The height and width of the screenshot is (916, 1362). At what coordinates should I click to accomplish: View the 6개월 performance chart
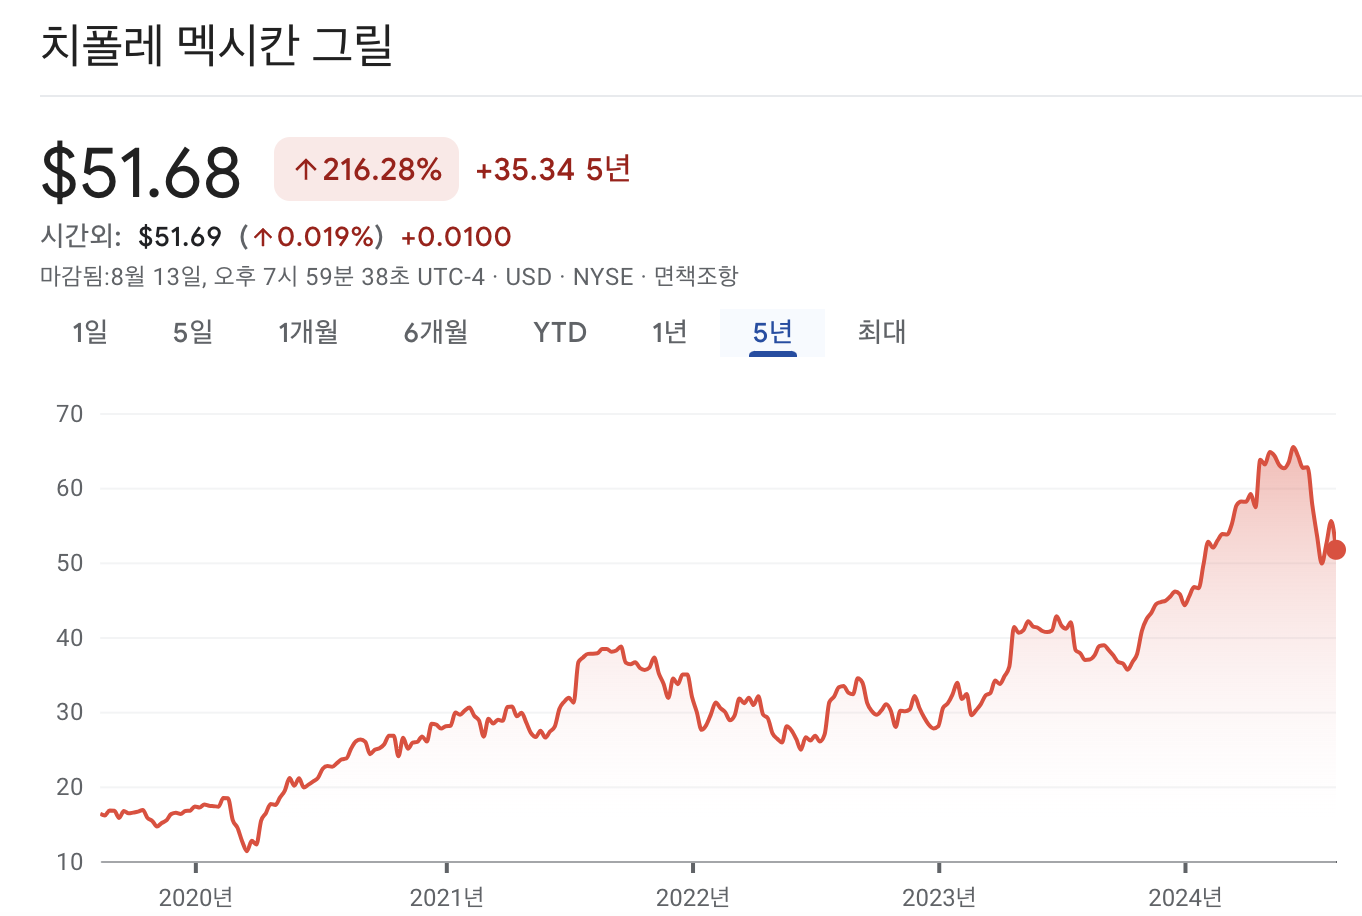coord(435,332)
